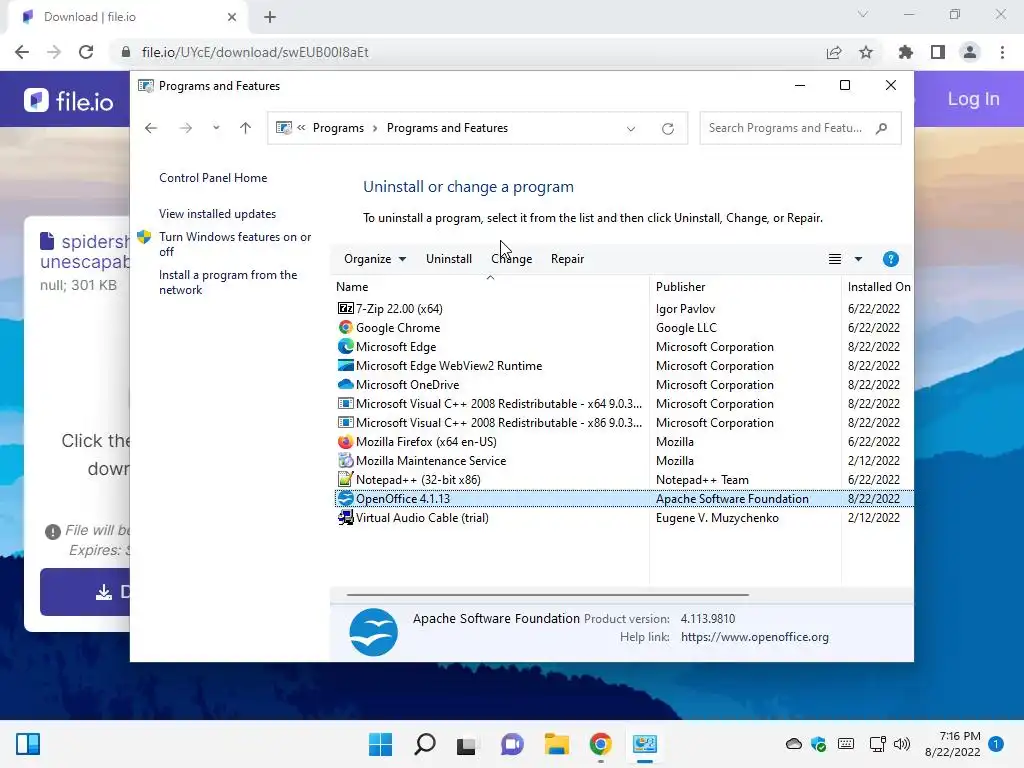
Task: Open Chrome three-dot menu
Action: tap(1002, 52)
